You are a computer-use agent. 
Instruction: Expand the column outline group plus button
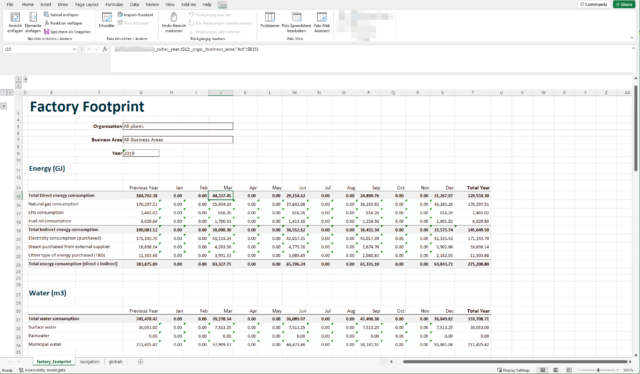pos(25,79)
